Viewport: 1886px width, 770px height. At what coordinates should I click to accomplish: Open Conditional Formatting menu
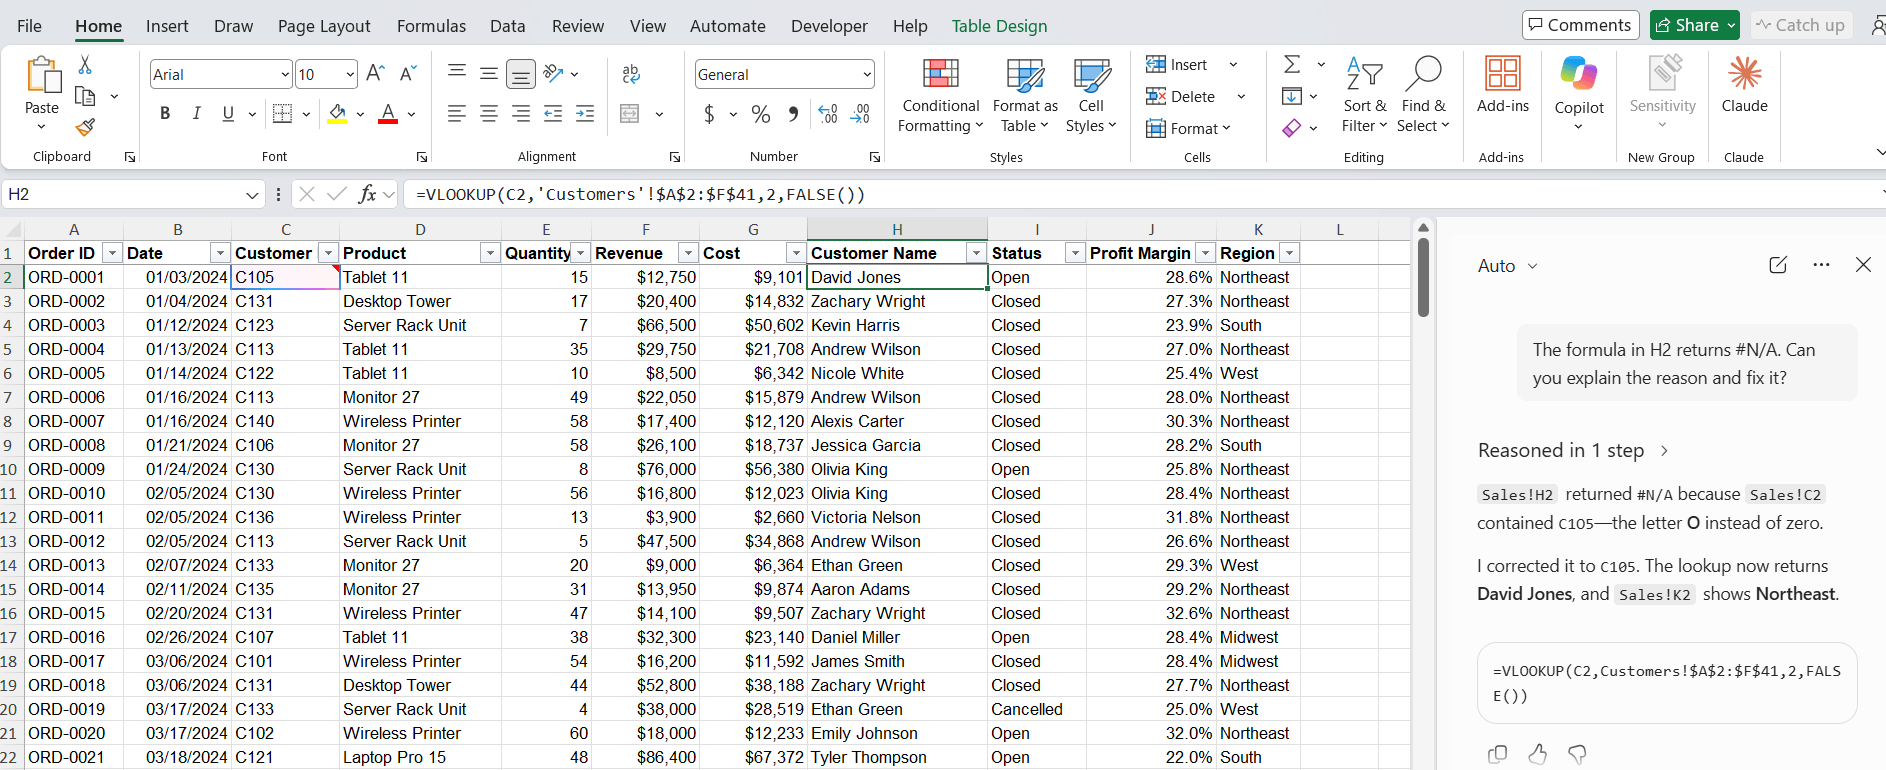tap(940, 96)
